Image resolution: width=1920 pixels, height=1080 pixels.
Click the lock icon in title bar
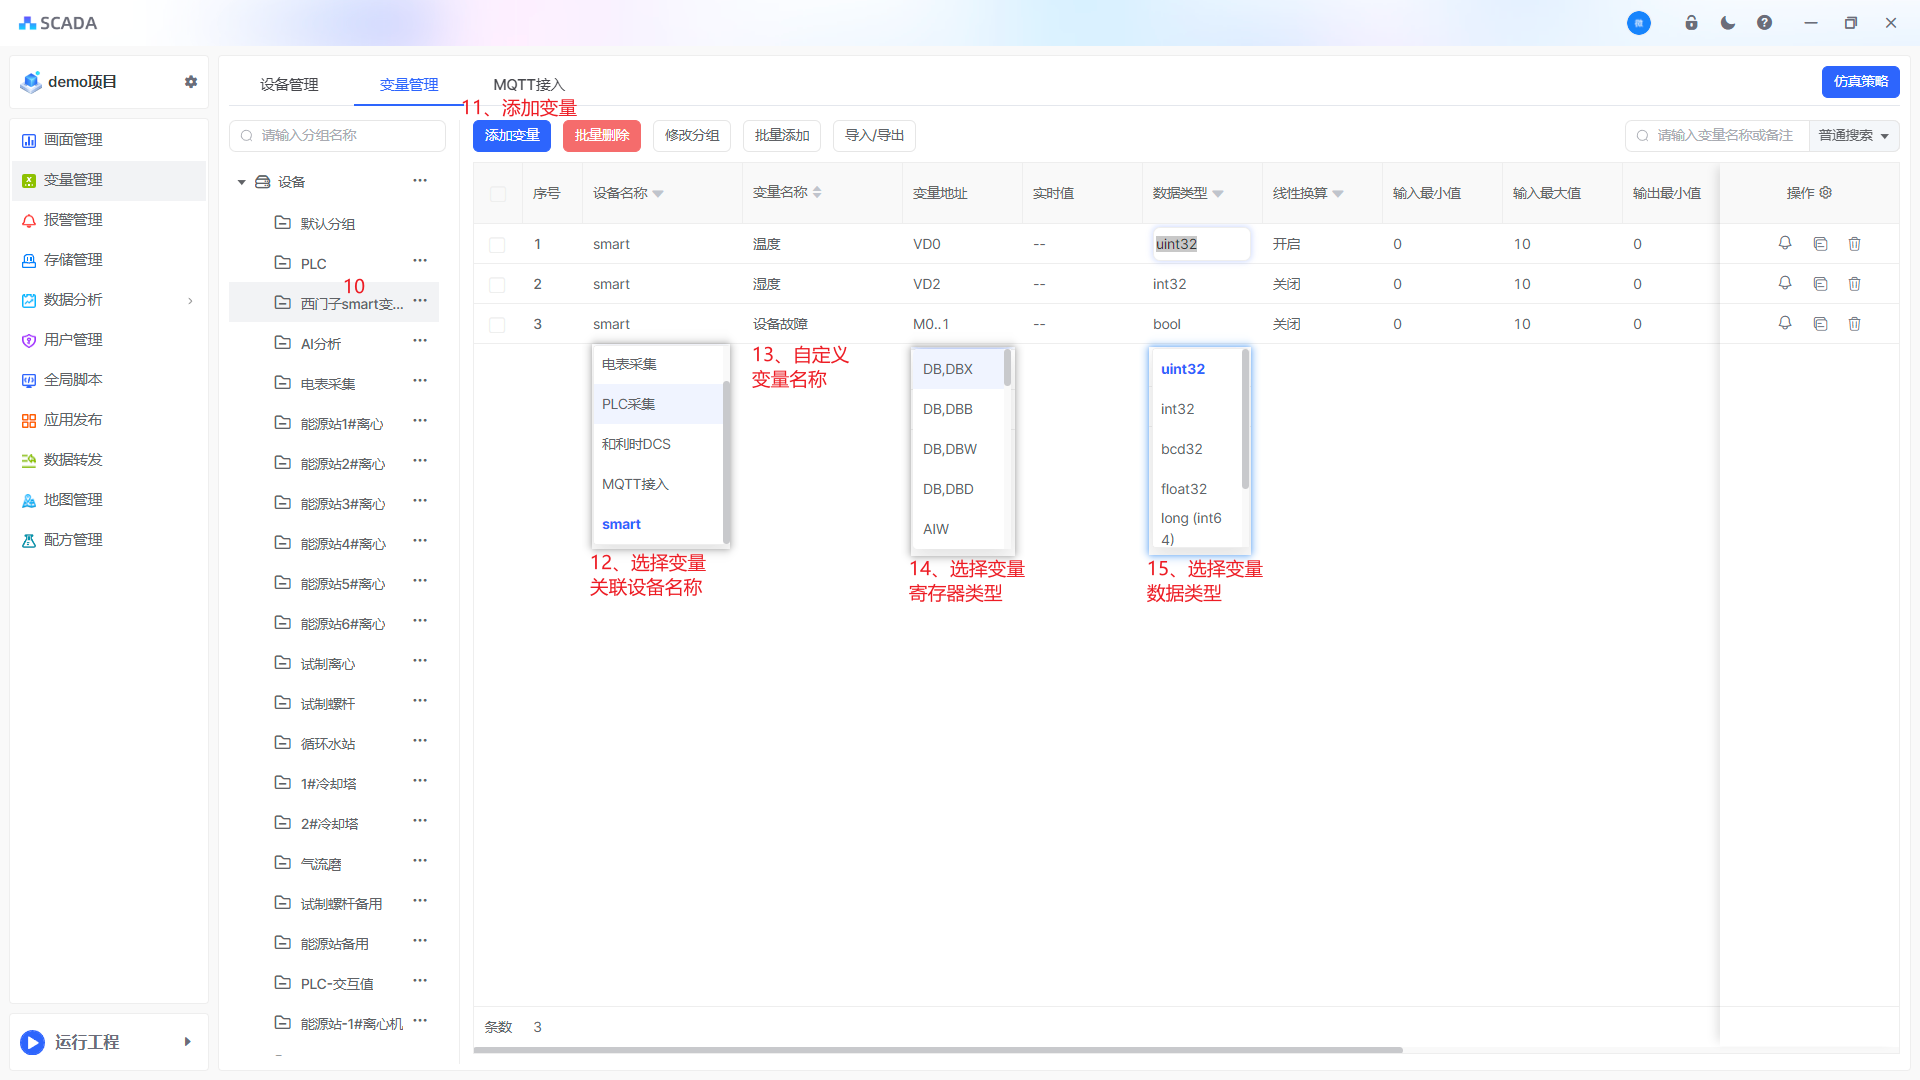pyautogui.click(x=1691, y=23)
